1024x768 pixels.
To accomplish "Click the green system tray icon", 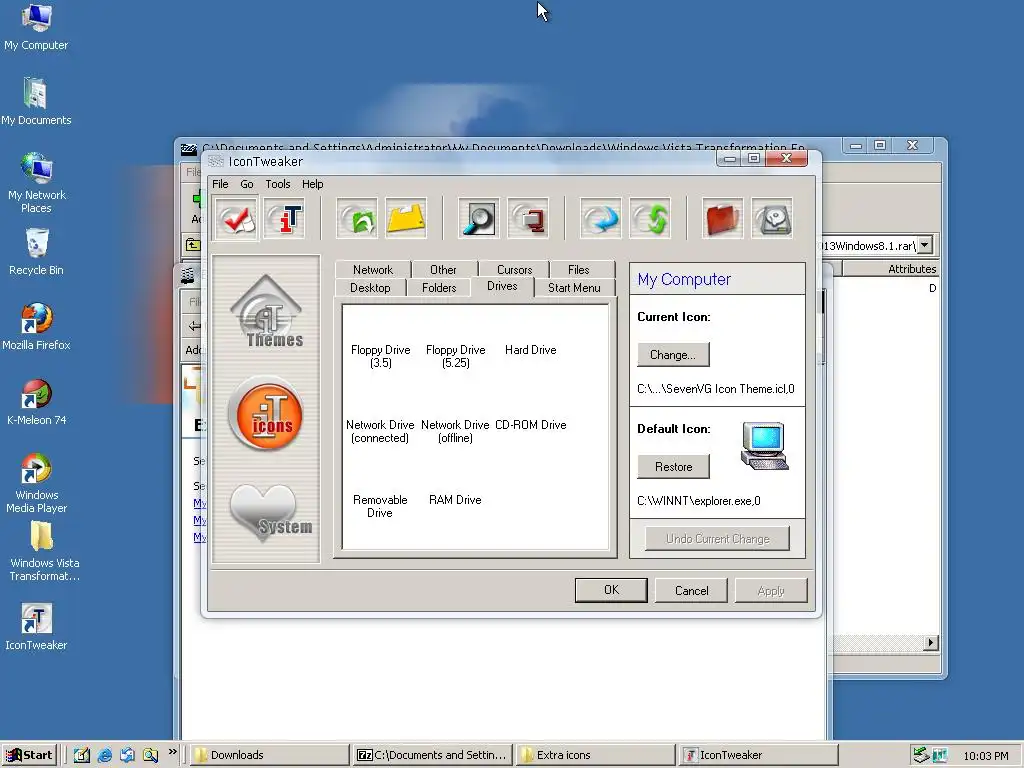I will click(921, 755).
